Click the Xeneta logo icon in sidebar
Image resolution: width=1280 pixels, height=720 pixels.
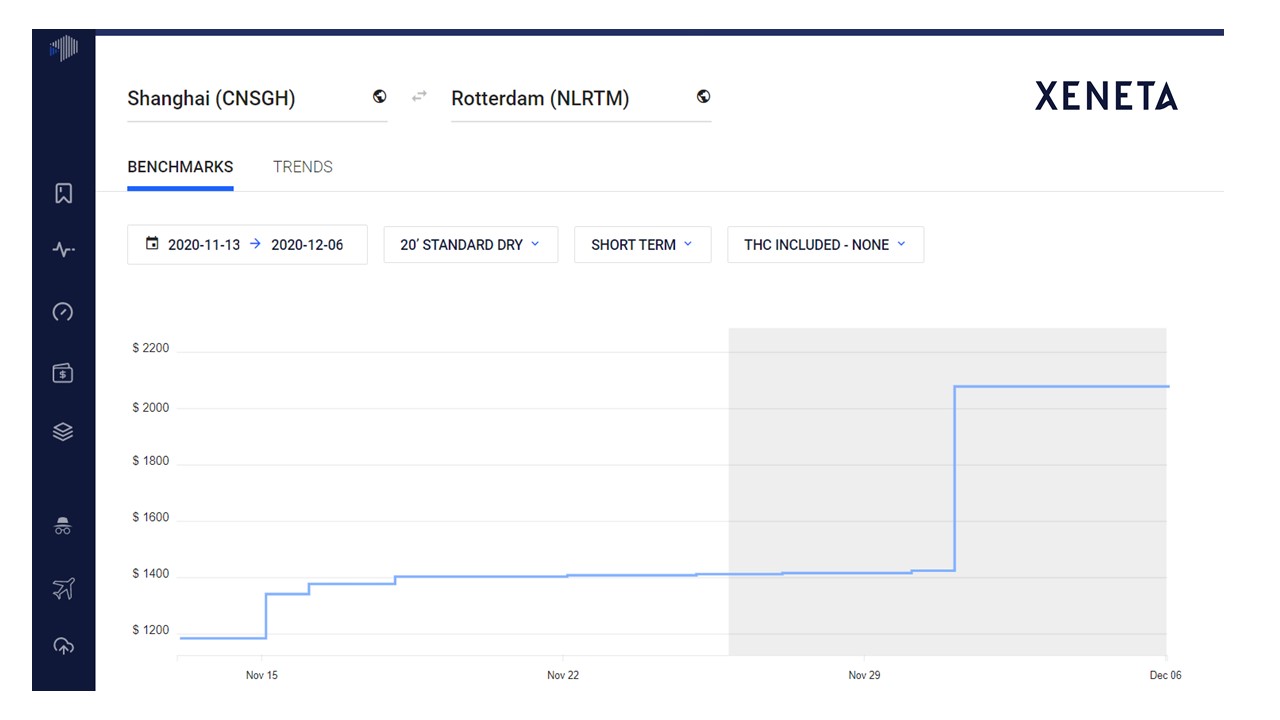coord(63,48)
